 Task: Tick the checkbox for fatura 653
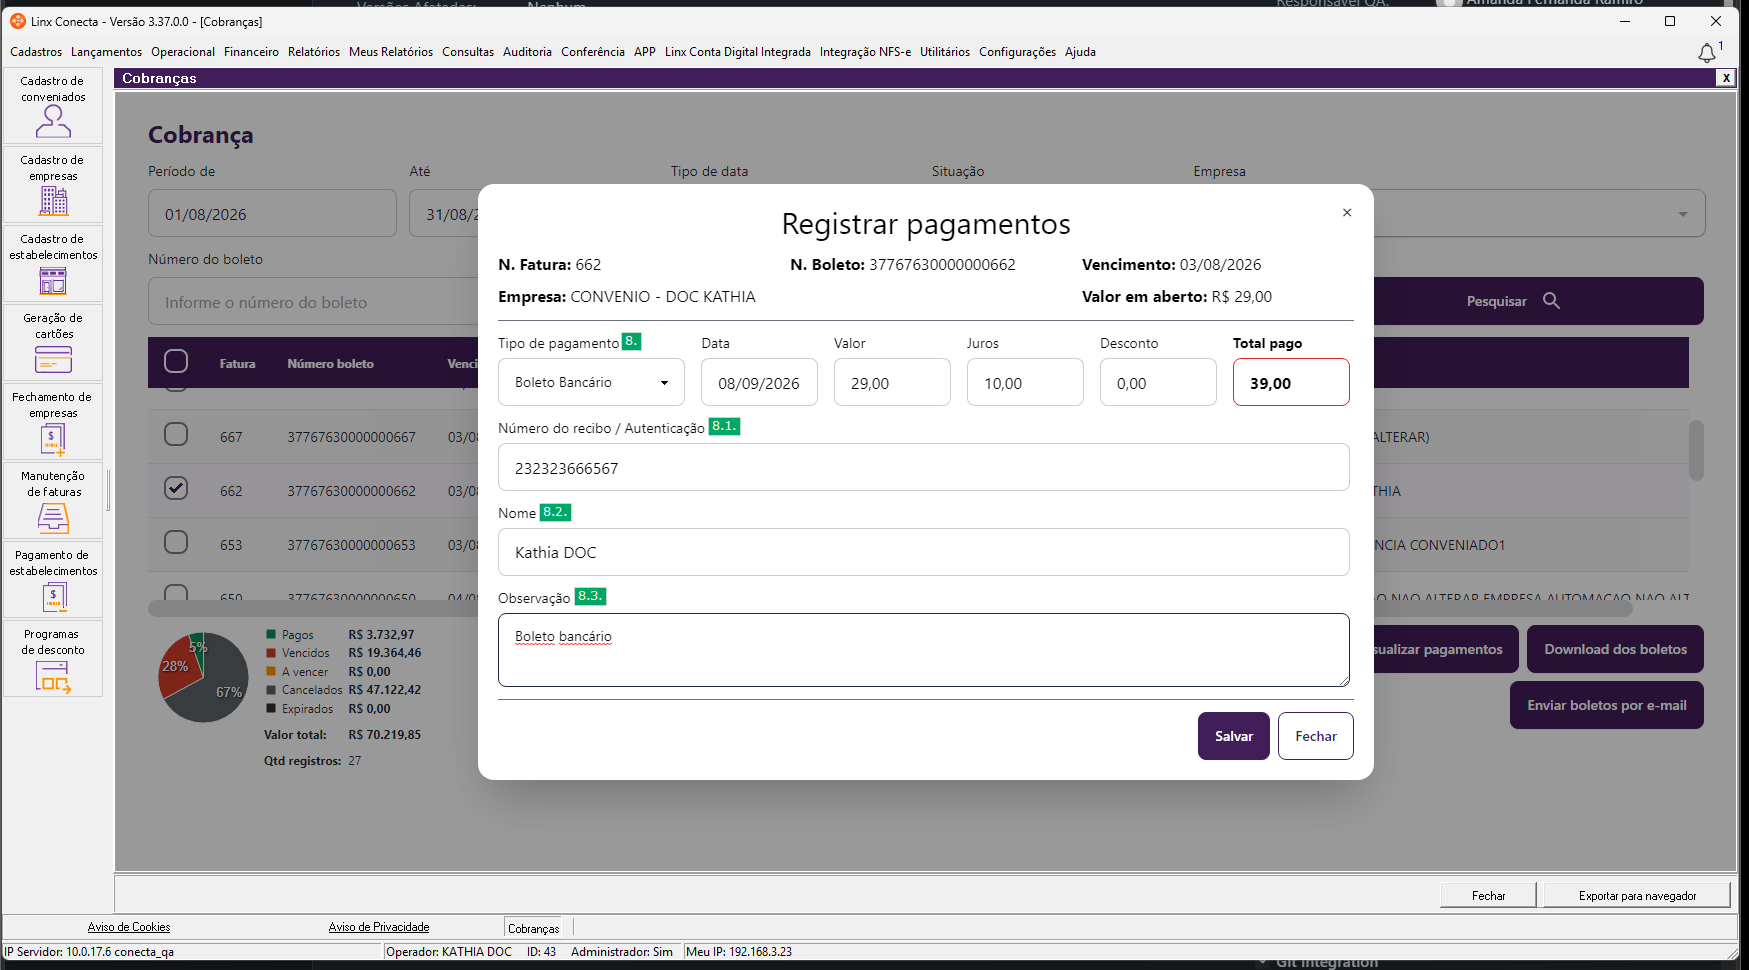176,542
